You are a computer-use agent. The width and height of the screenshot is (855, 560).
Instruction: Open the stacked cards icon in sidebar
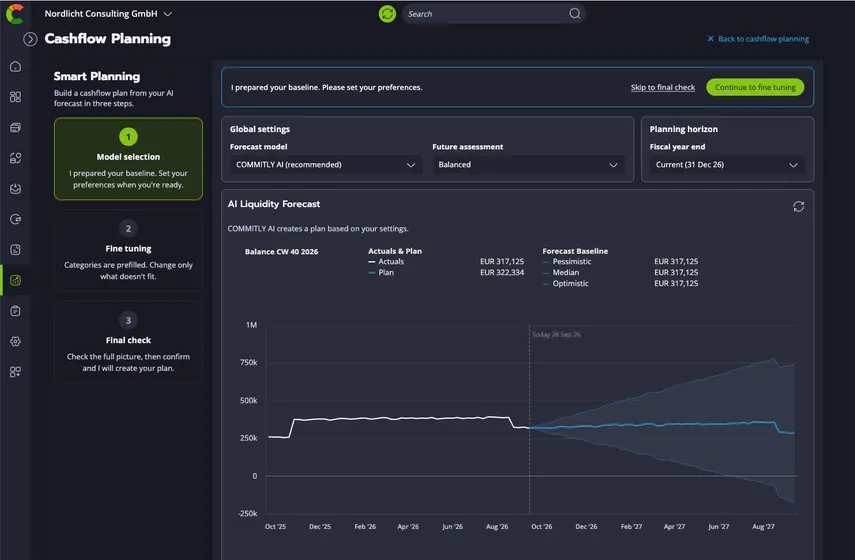tap(15, 128)
